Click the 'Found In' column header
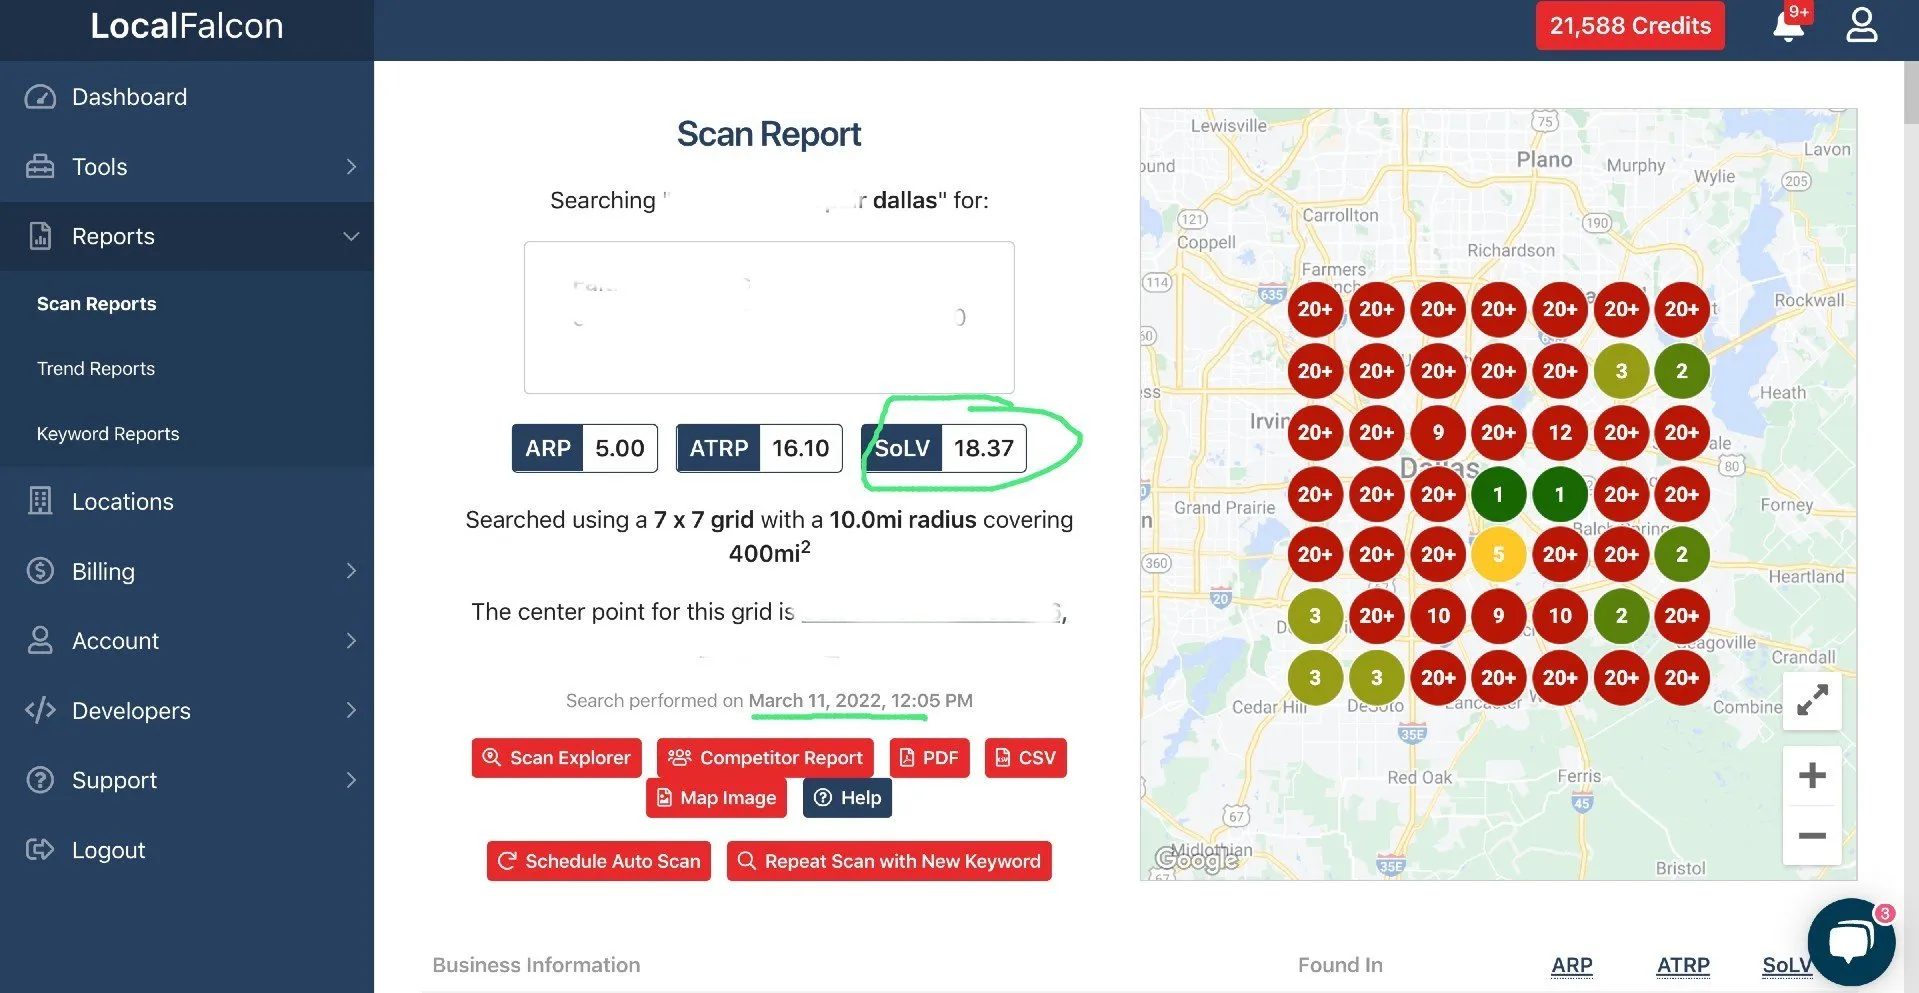The width and height of the screenshot is (1919, 993). pyautogui.click(x=1340, y=965)
